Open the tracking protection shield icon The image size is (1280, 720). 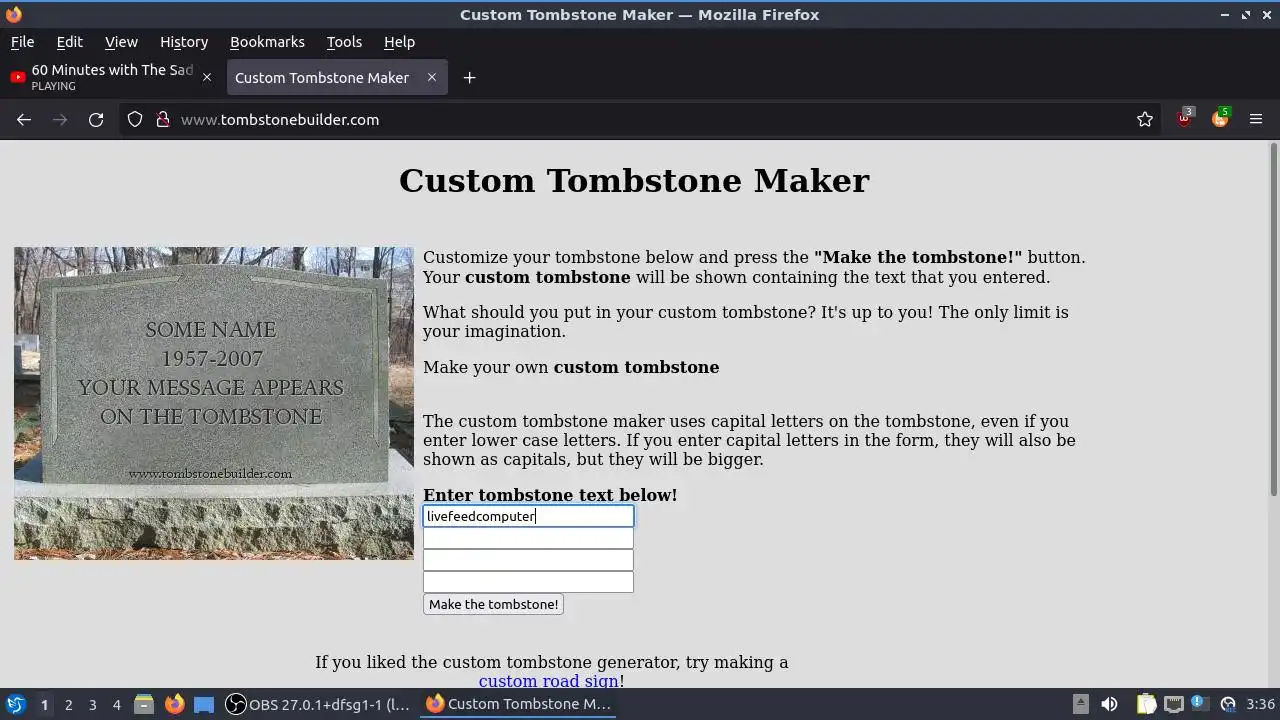135,120
